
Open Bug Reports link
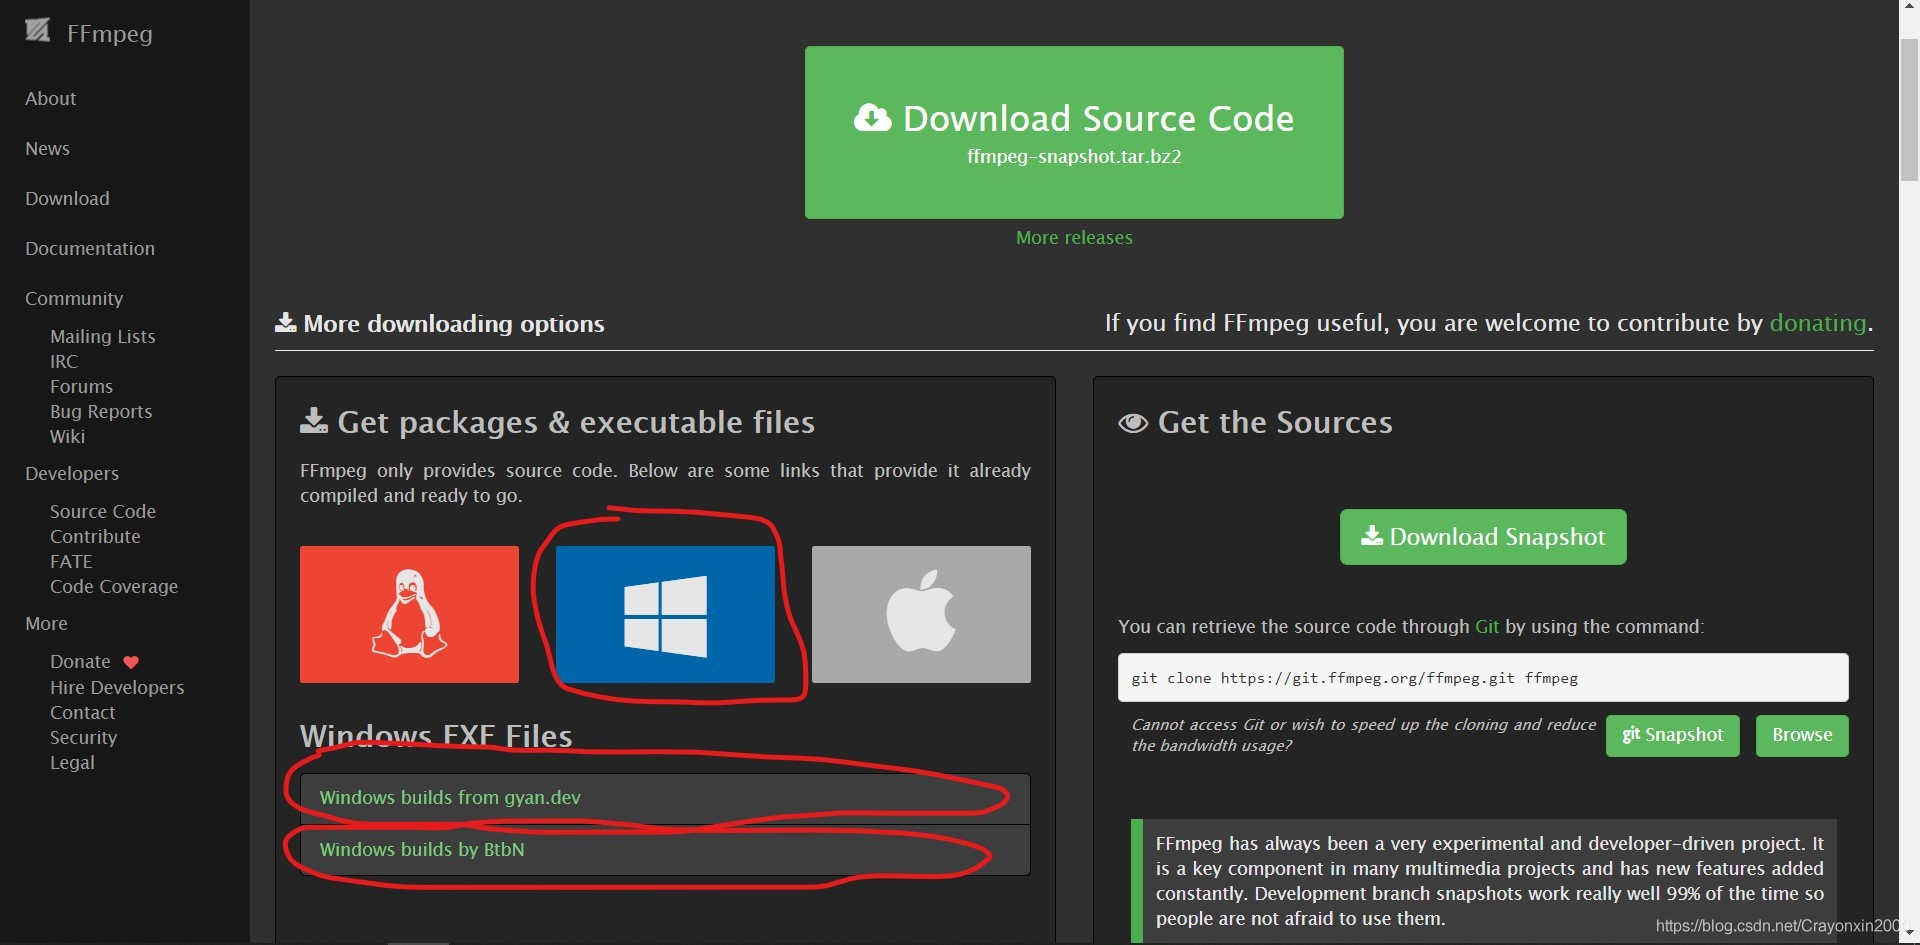[x=101, y=411]
